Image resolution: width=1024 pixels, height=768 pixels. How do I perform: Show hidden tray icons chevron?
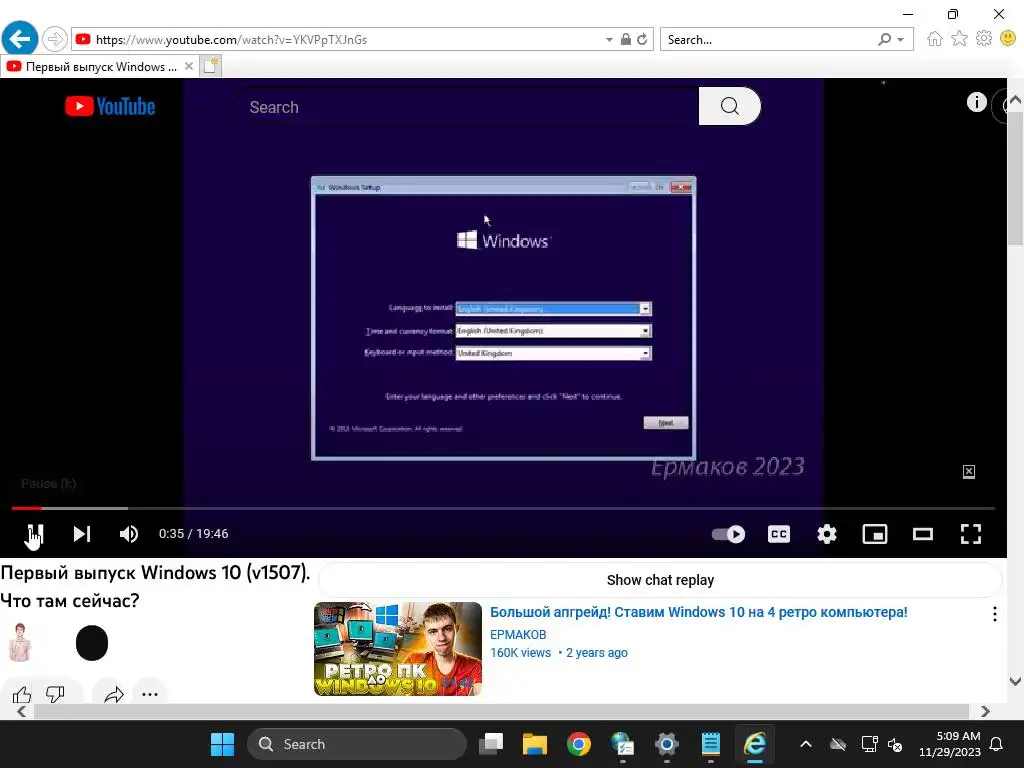[806, 744]
